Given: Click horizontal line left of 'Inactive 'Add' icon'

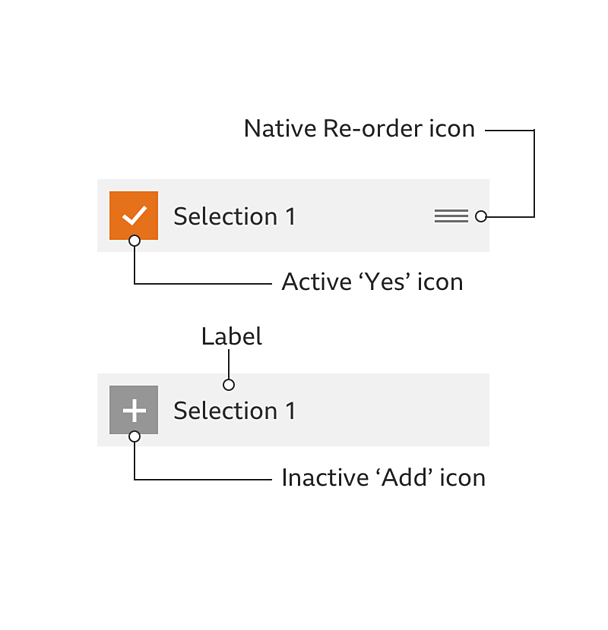Looking at the screenshot, I should [203, 479].
